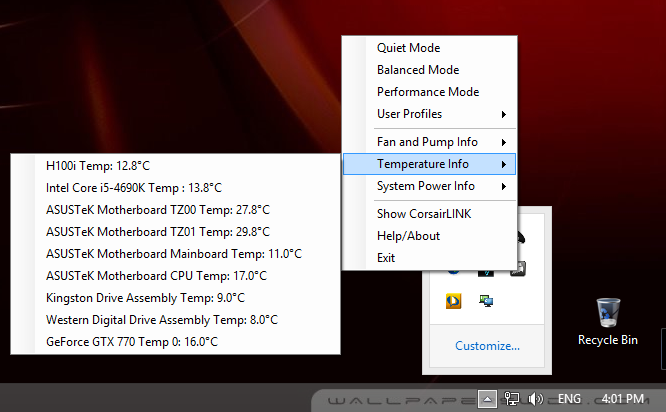Click the System Power Info submenu arrow
This screenshot has height=412, width=666.
pyautogui.click(x=504, y=186)
